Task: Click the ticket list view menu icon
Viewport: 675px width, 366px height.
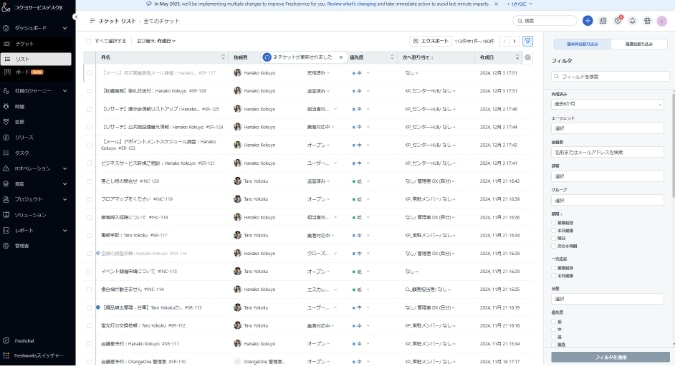Action: pos(92,21)
